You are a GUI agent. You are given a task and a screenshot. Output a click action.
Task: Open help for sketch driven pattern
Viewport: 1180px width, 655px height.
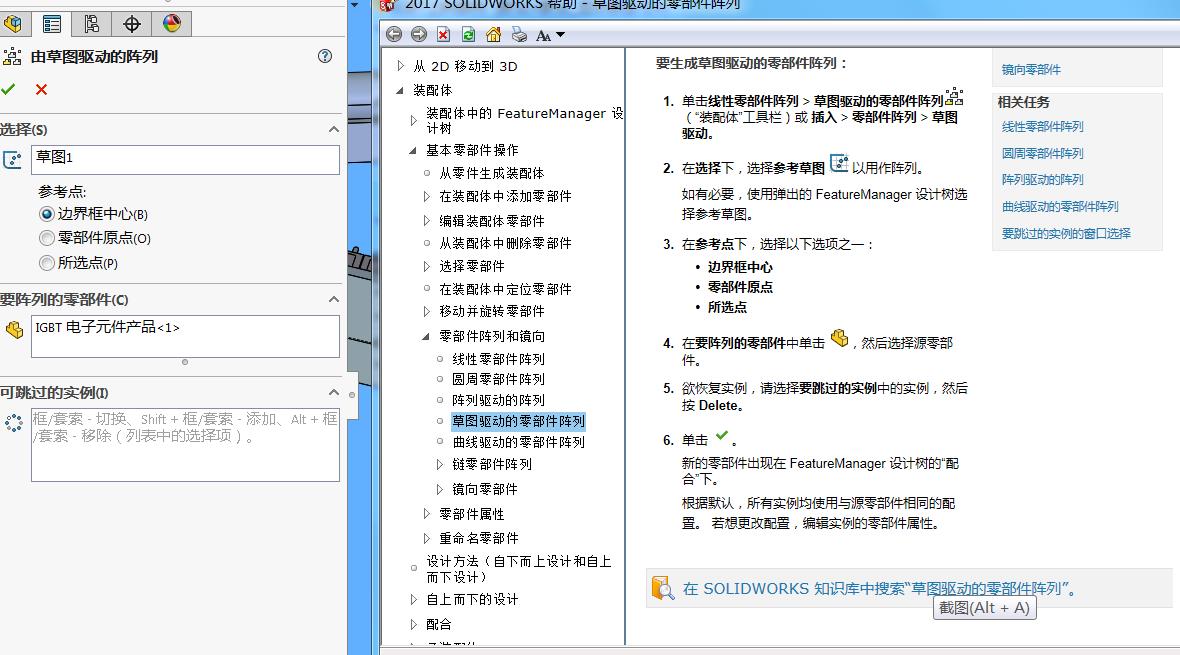click(x=325, y=56)
